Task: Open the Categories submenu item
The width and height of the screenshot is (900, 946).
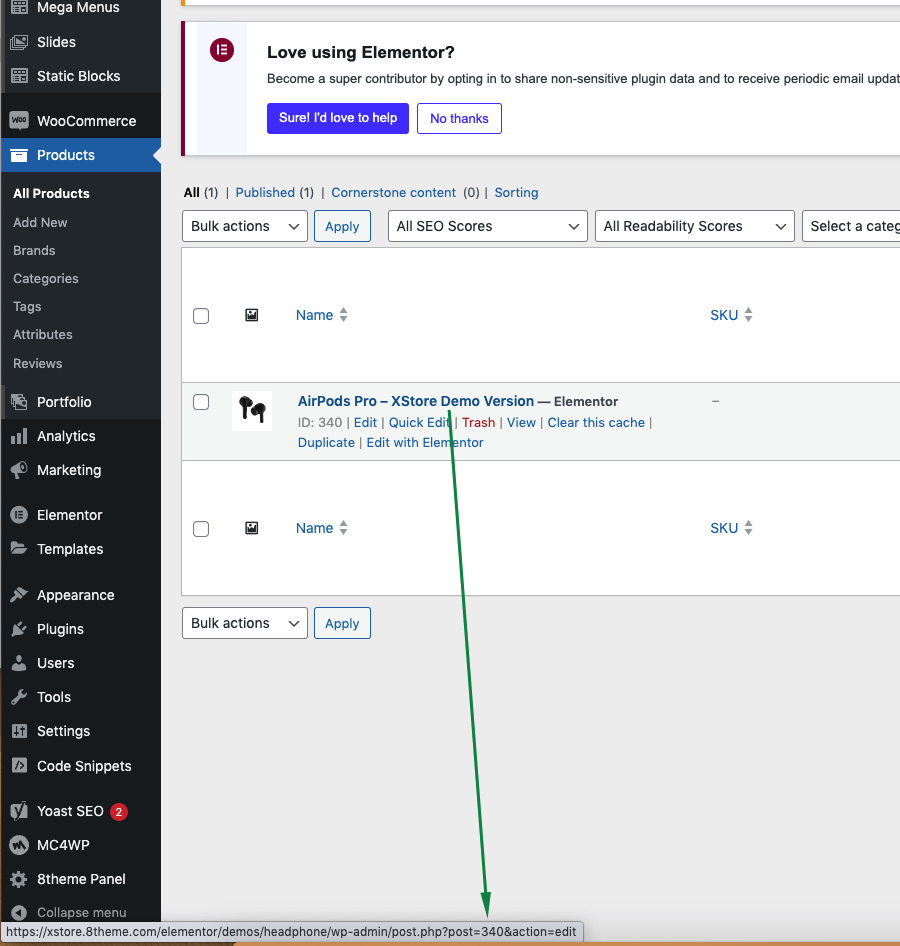Action: click(x=46, y=279)
